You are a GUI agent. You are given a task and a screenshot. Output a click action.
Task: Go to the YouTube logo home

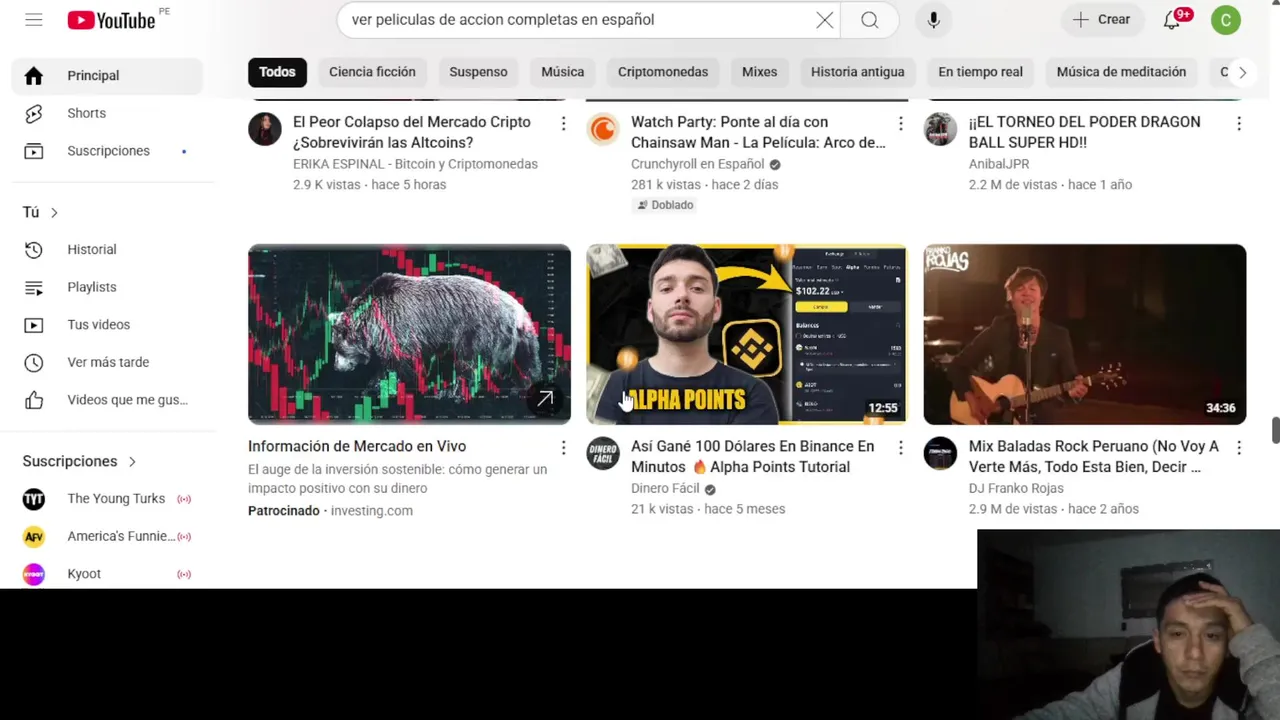click(111, 20)
